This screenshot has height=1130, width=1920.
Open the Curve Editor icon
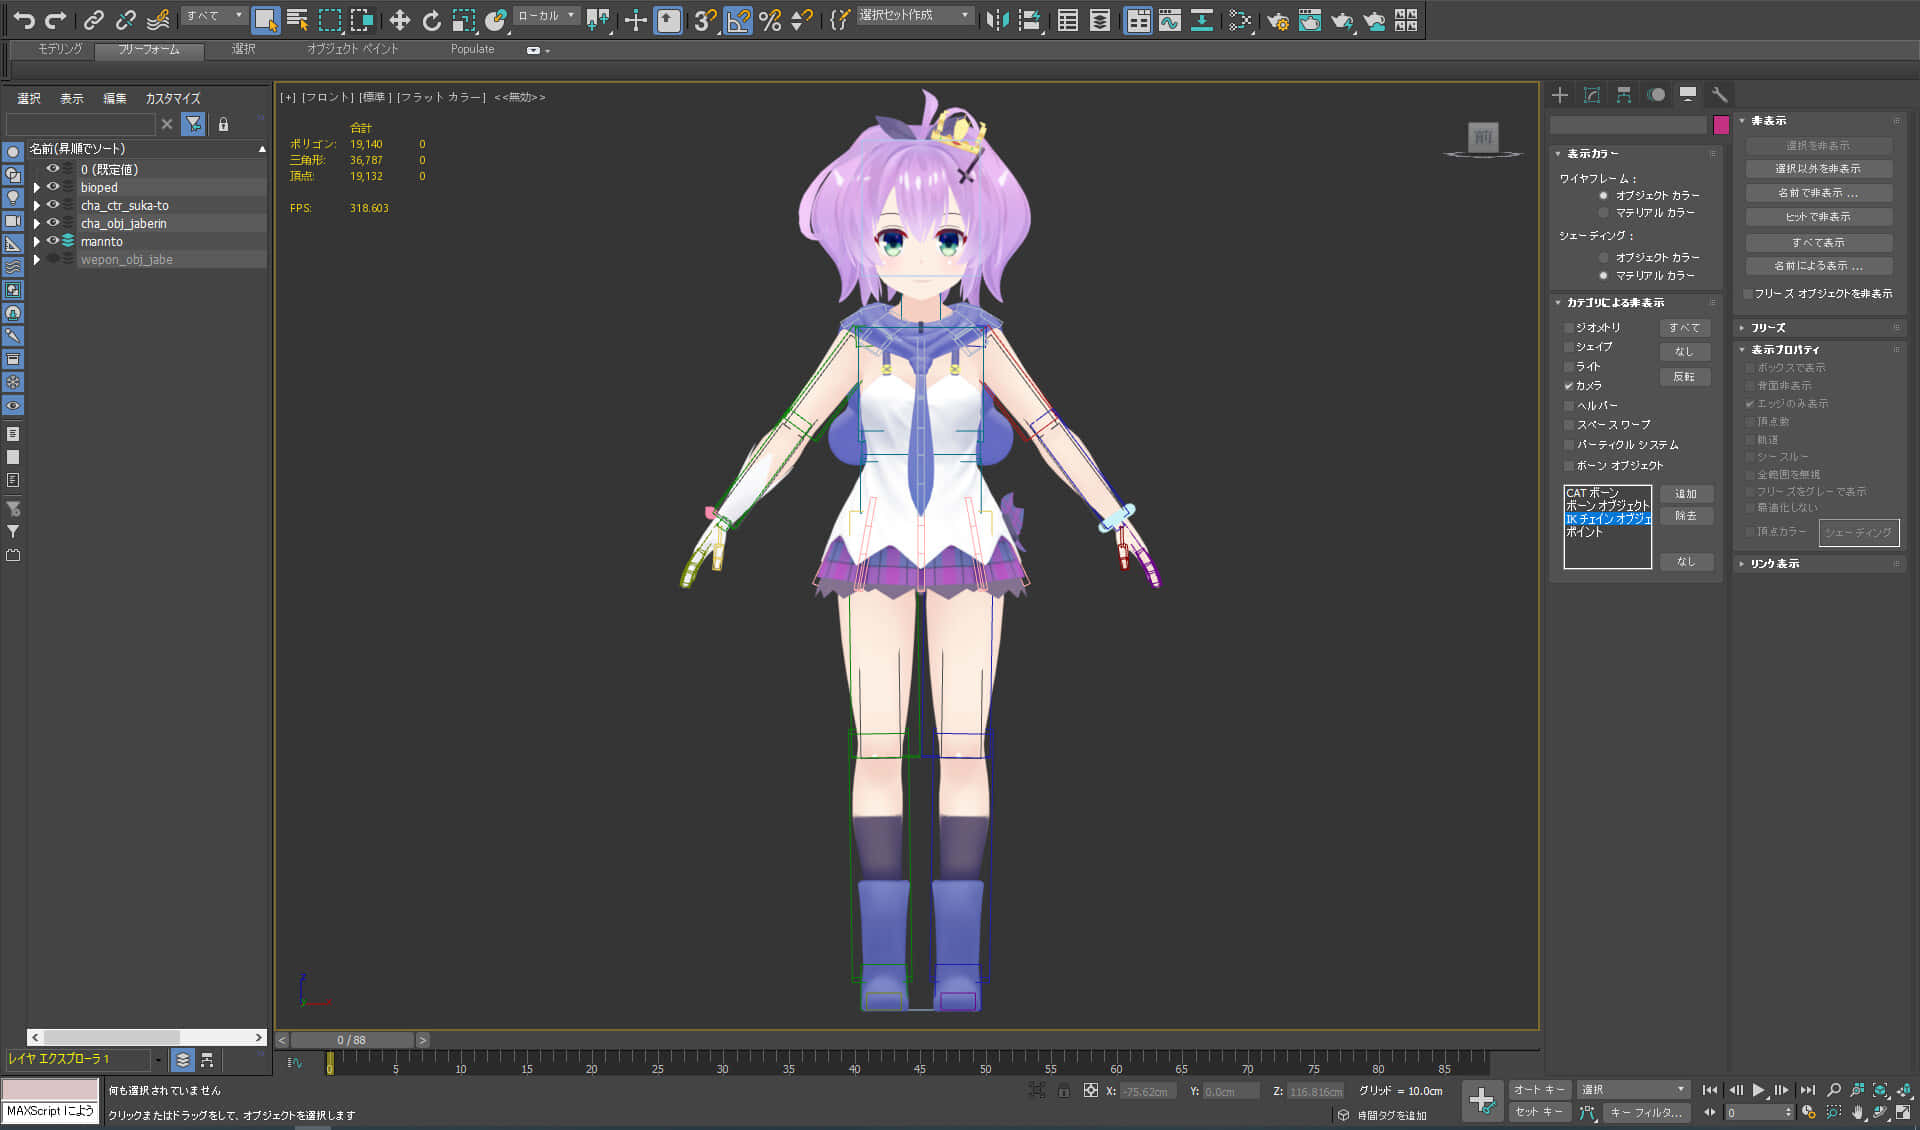click(1170, 19)
